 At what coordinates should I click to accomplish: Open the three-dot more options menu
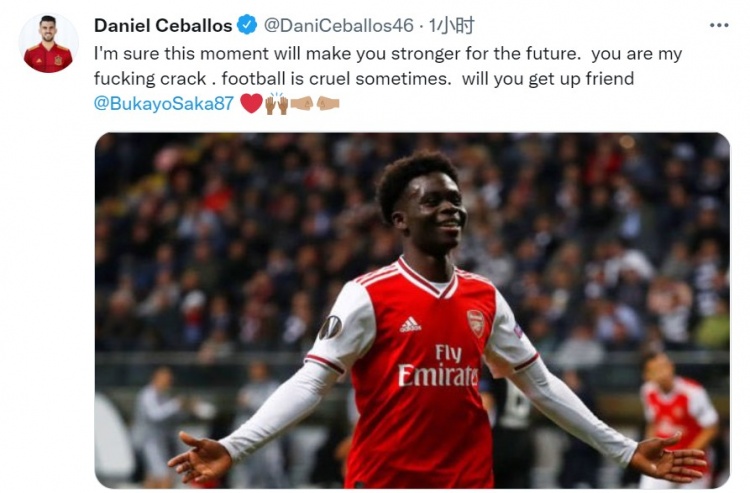[x=719, y=25]
